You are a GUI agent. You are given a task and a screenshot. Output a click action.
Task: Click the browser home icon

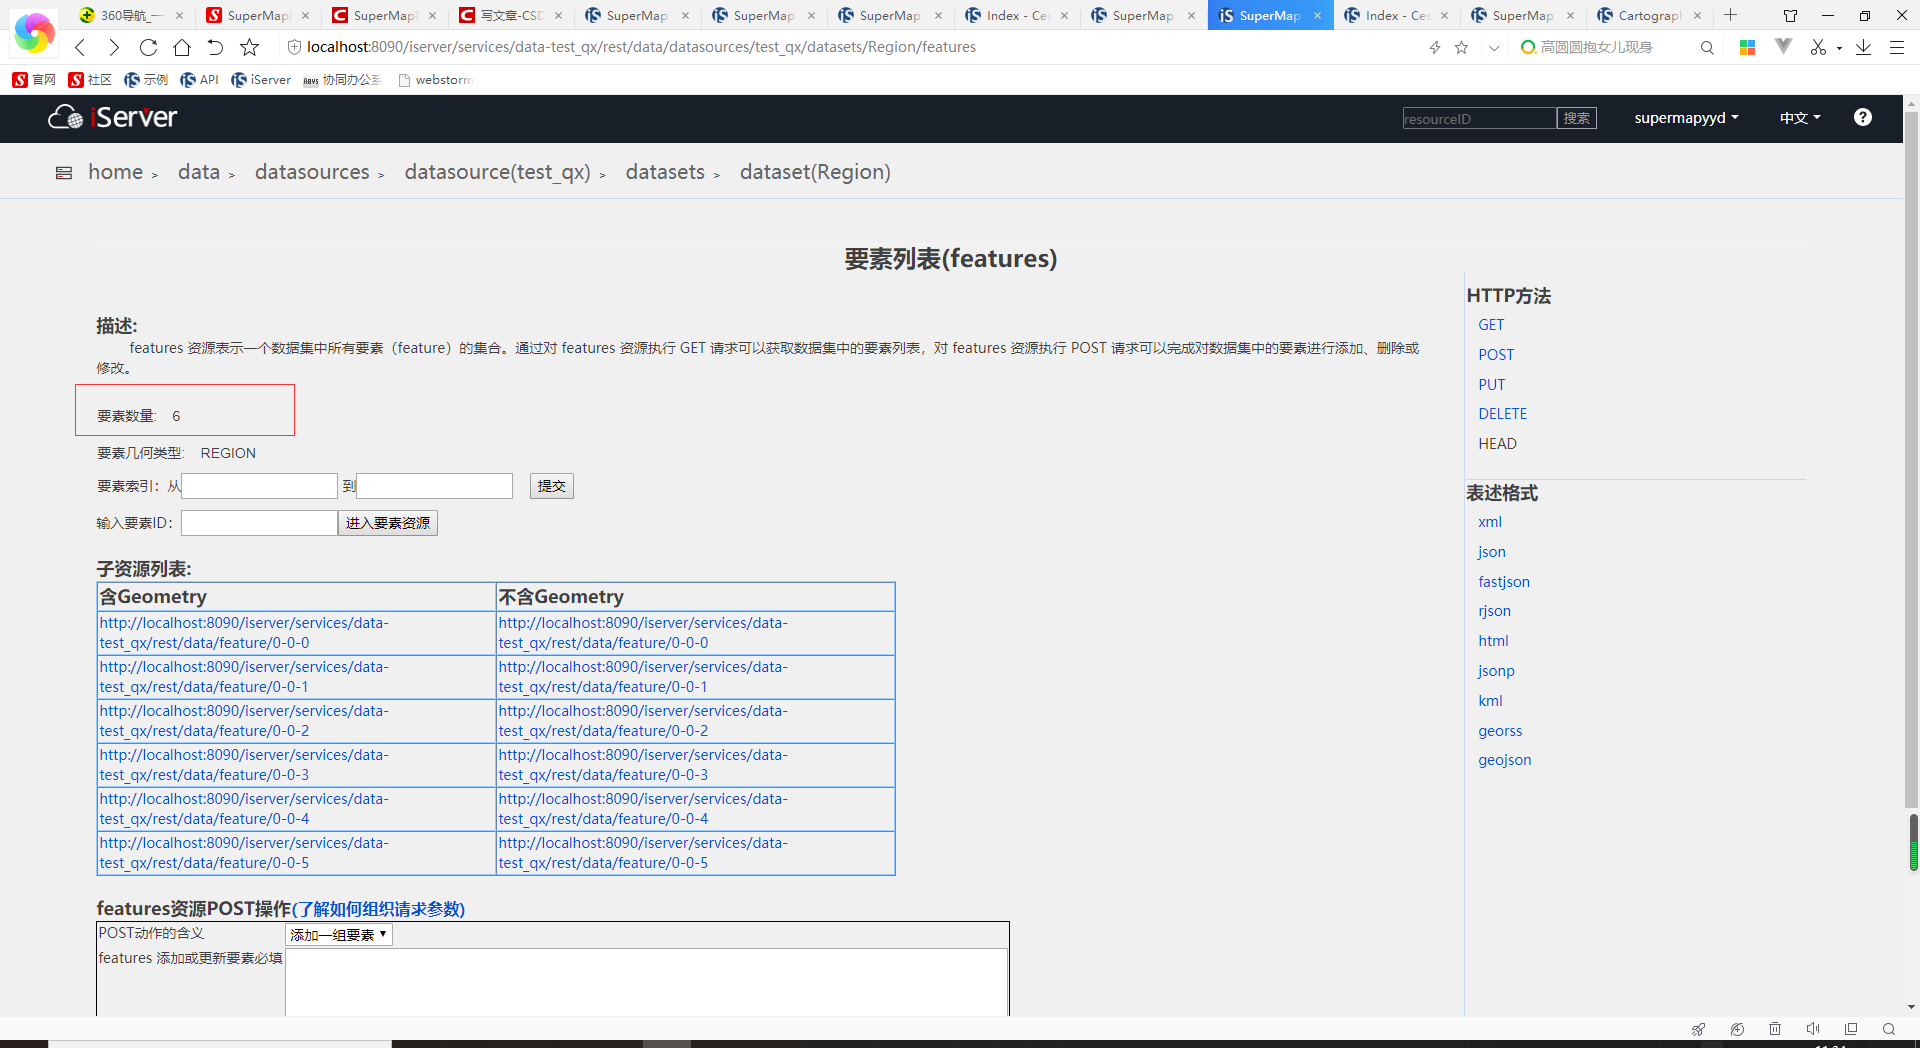pos(182,47)
